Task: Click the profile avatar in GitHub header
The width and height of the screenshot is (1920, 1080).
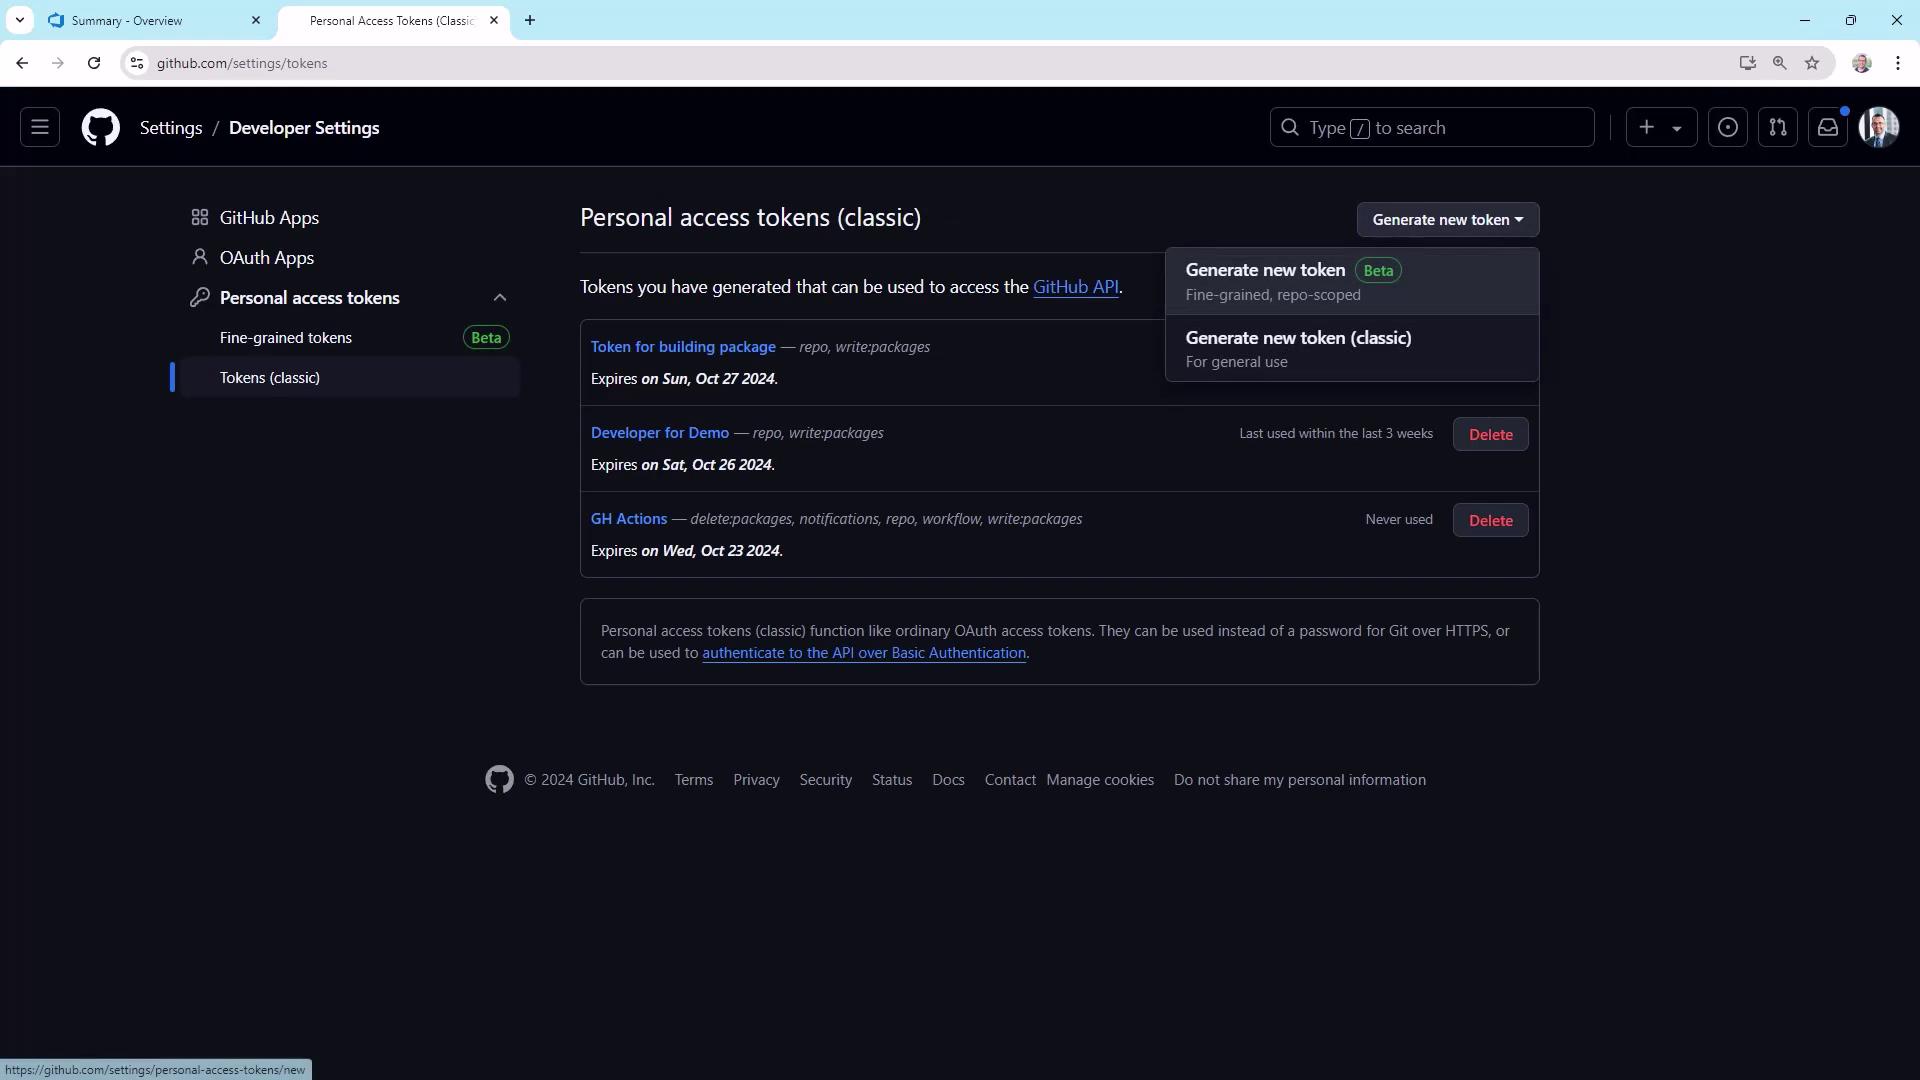Action: [1878, 128]
